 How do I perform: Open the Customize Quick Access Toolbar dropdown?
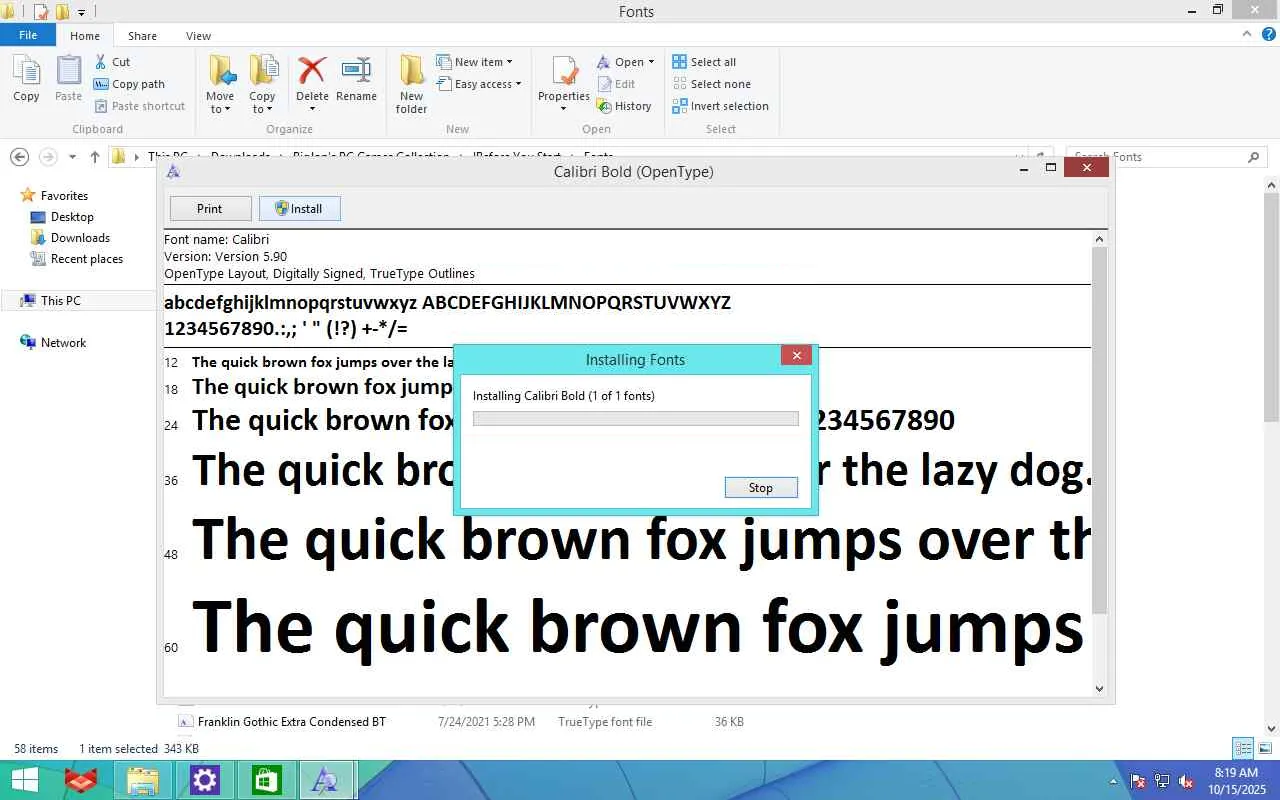(82, 13)
